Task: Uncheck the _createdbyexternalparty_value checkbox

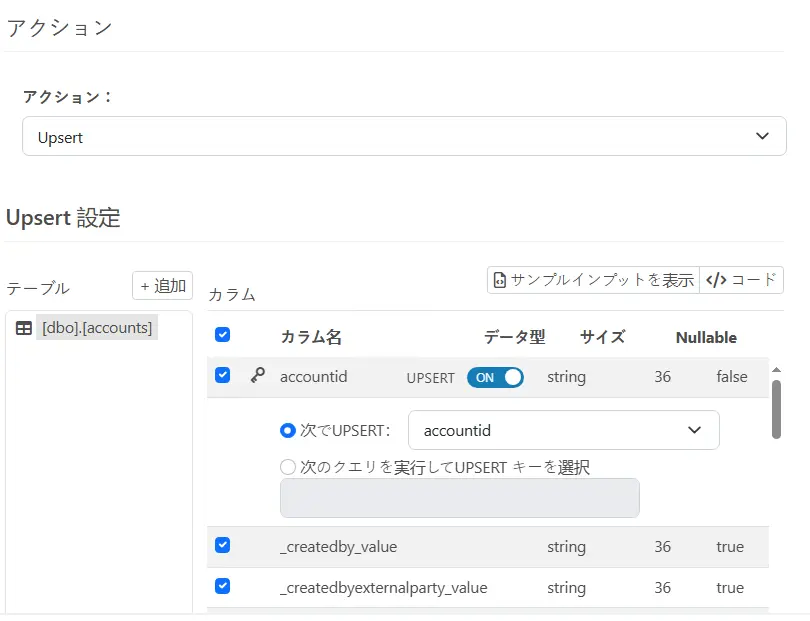Action: point(223,586)
